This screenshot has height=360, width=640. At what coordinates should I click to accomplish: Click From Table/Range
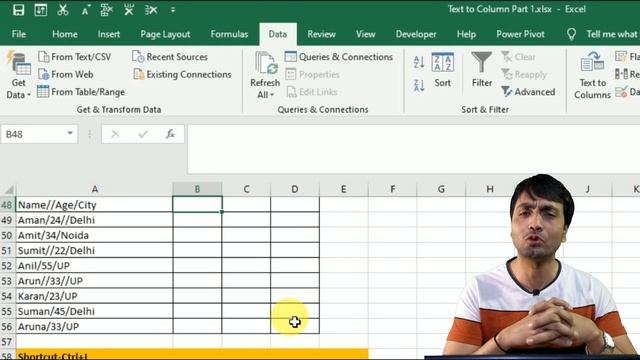tap(81, 92)
